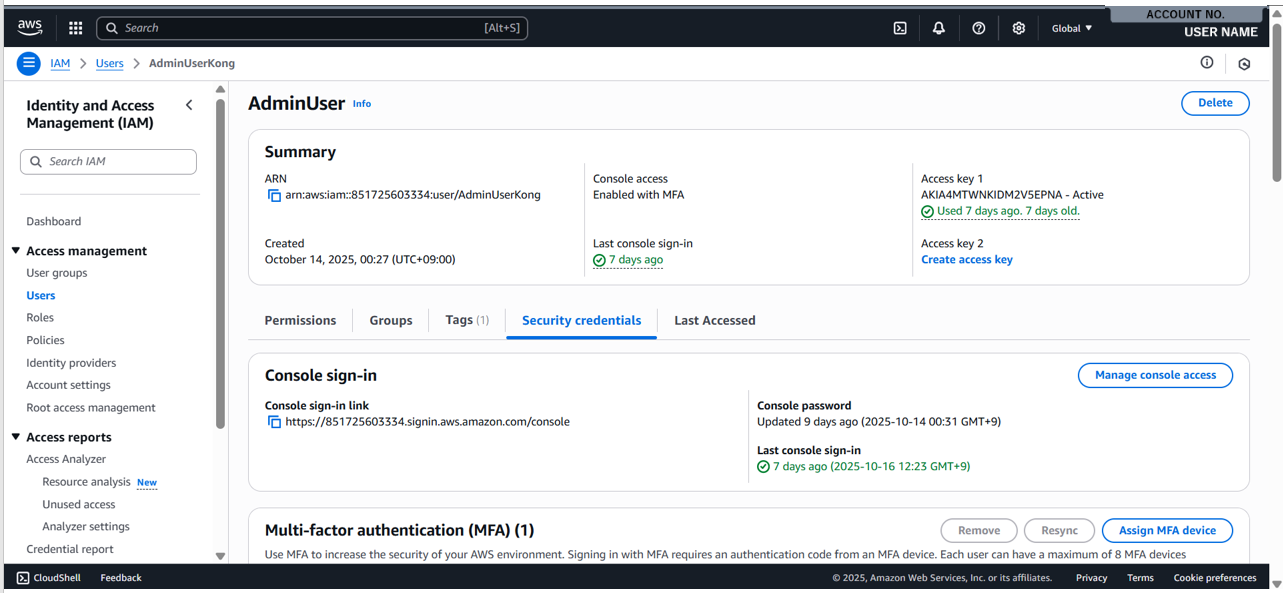Copy the user ARN with copy icon
Screen dimensions: 1283x593
[274, 196]
